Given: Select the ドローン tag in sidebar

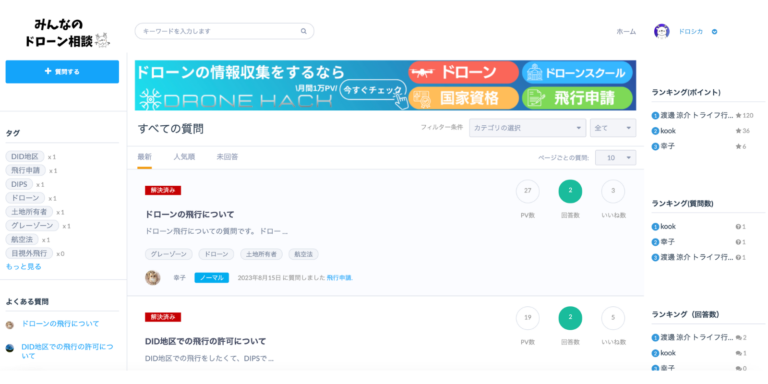Looking at the screenshot, I should (25, 198).
